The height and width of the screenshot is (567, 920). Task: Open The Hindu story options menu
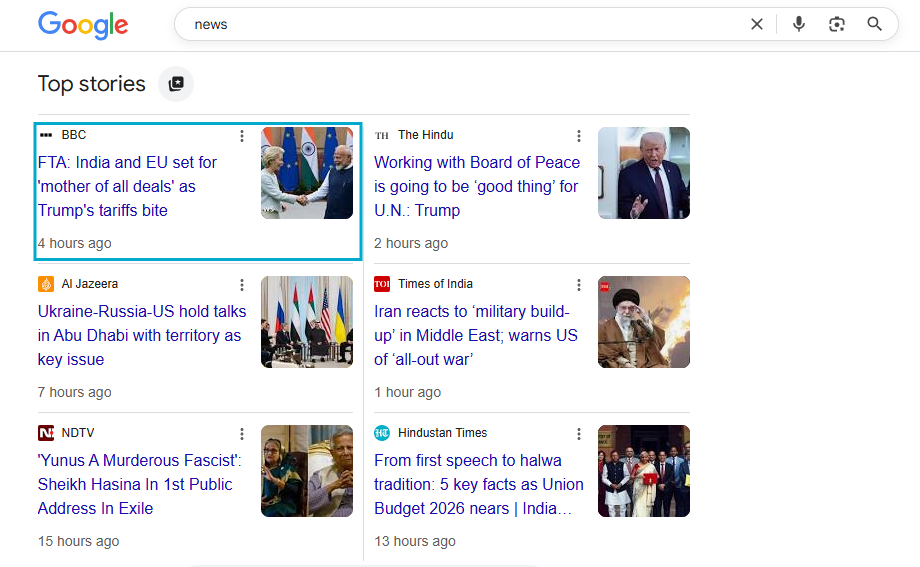click(578, 136)
